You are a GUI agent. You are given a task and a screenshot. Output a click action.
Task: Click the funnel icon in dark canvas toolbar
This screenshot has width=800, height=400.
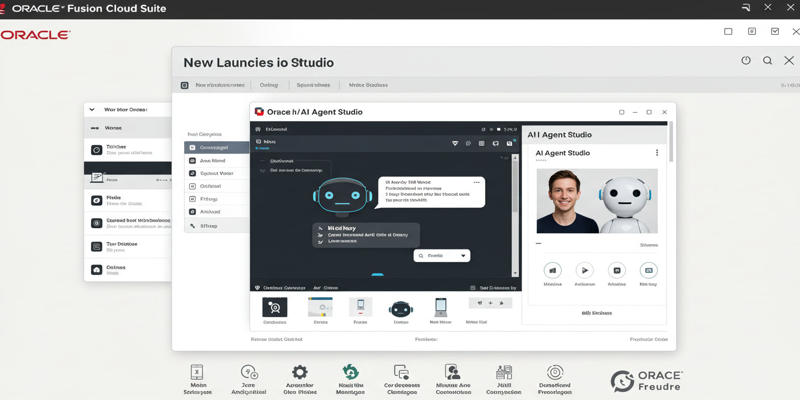455,143
